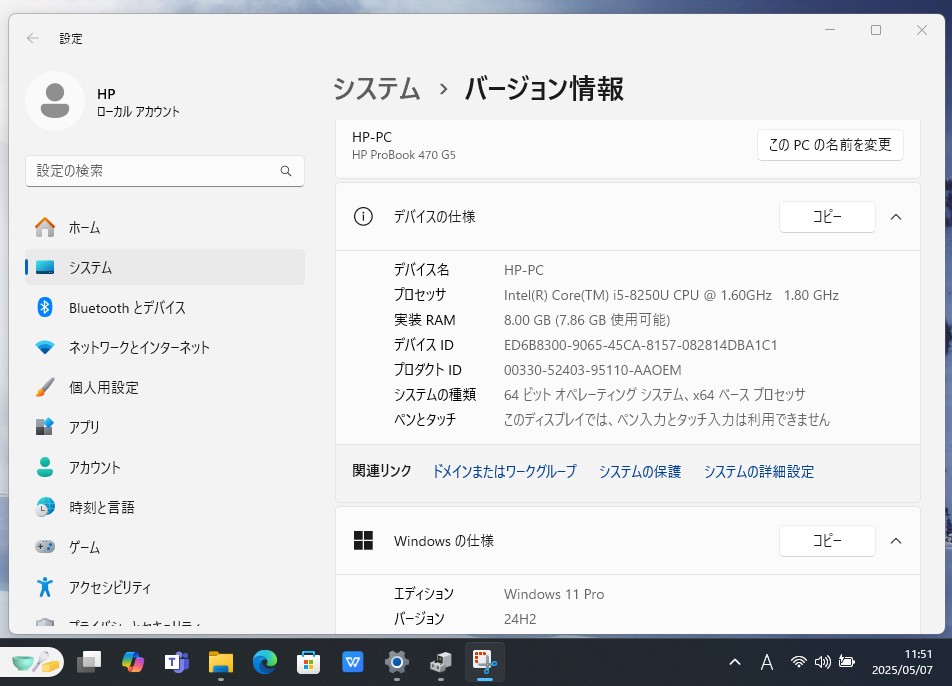Image resolution: width=952 pixels, height=686 pixels.
Task: Launch Copilot from the taskbar
Action: (x=133, y=662)
